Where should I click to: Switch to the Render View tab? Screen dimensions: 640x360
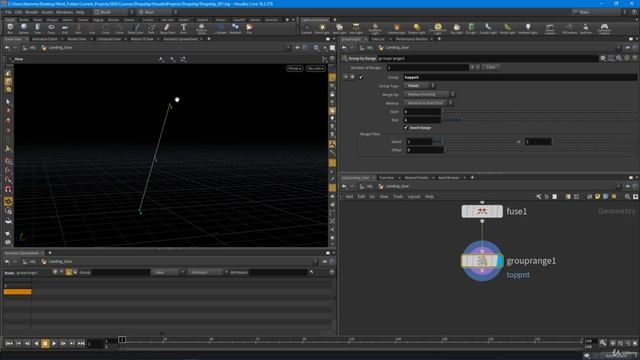[x=76, y=39]
